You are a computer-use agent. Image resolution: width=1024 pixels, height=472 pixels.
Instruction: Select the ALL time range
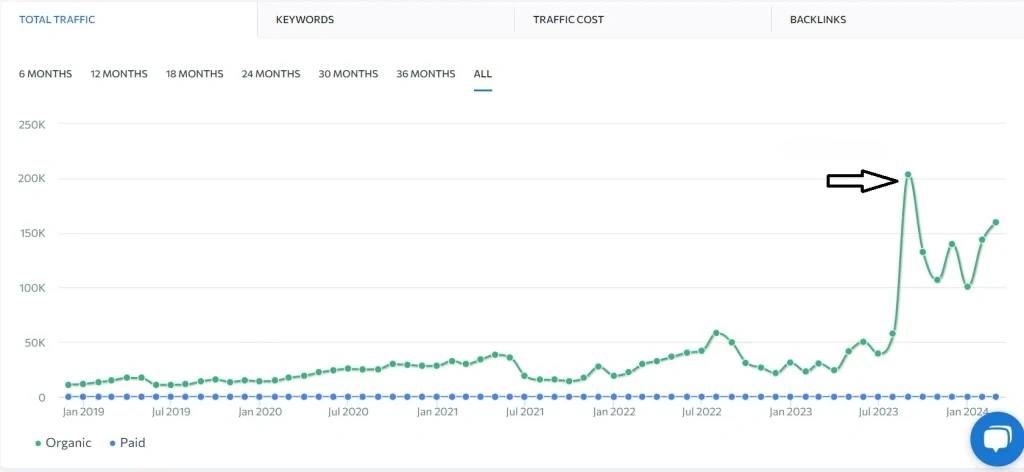coord(483,74)
